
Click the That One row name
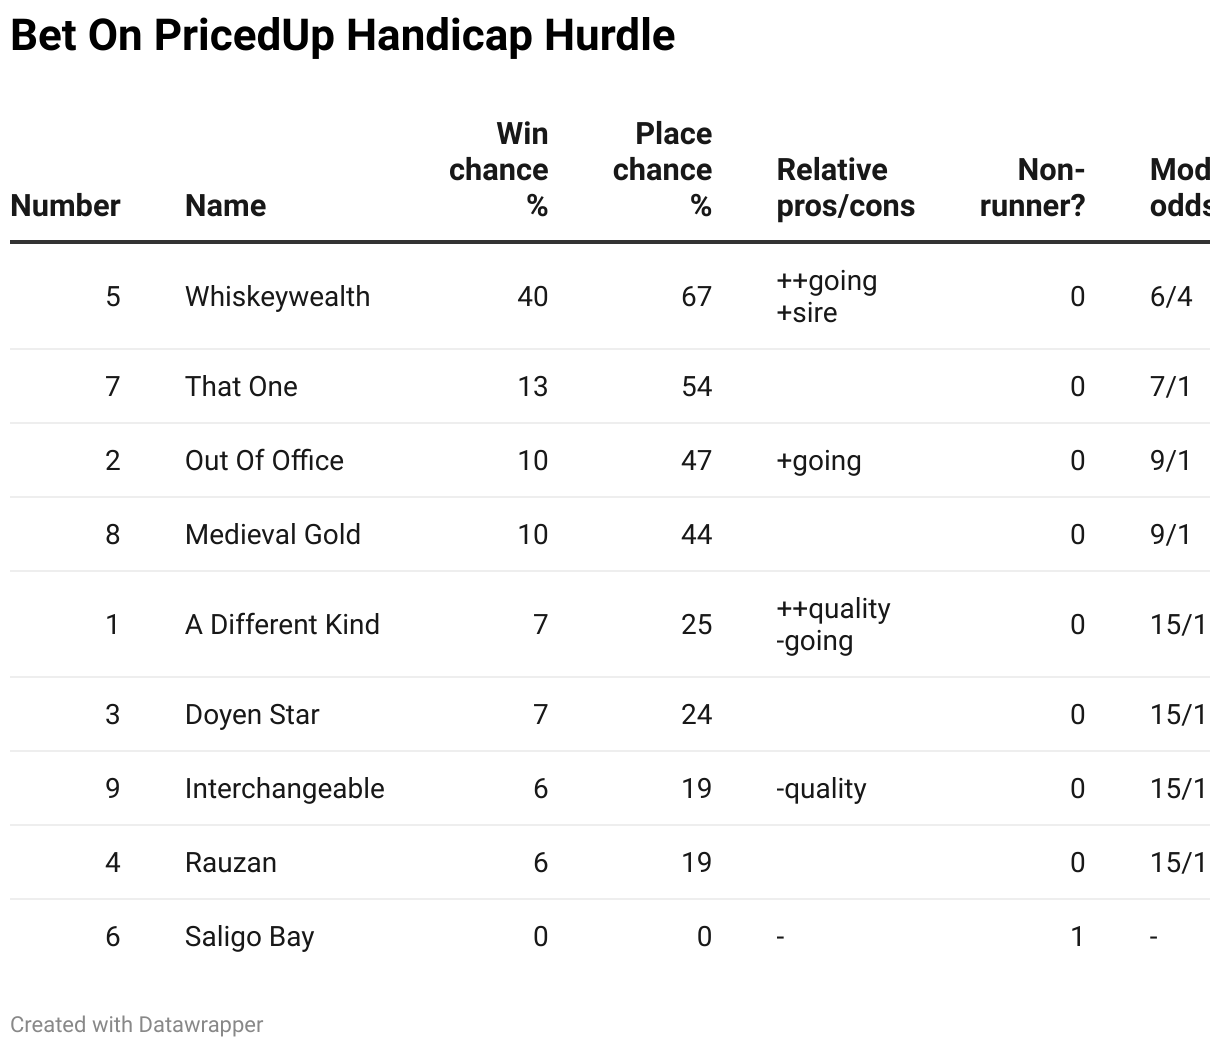pyautogui.click(x=241, y=387)
